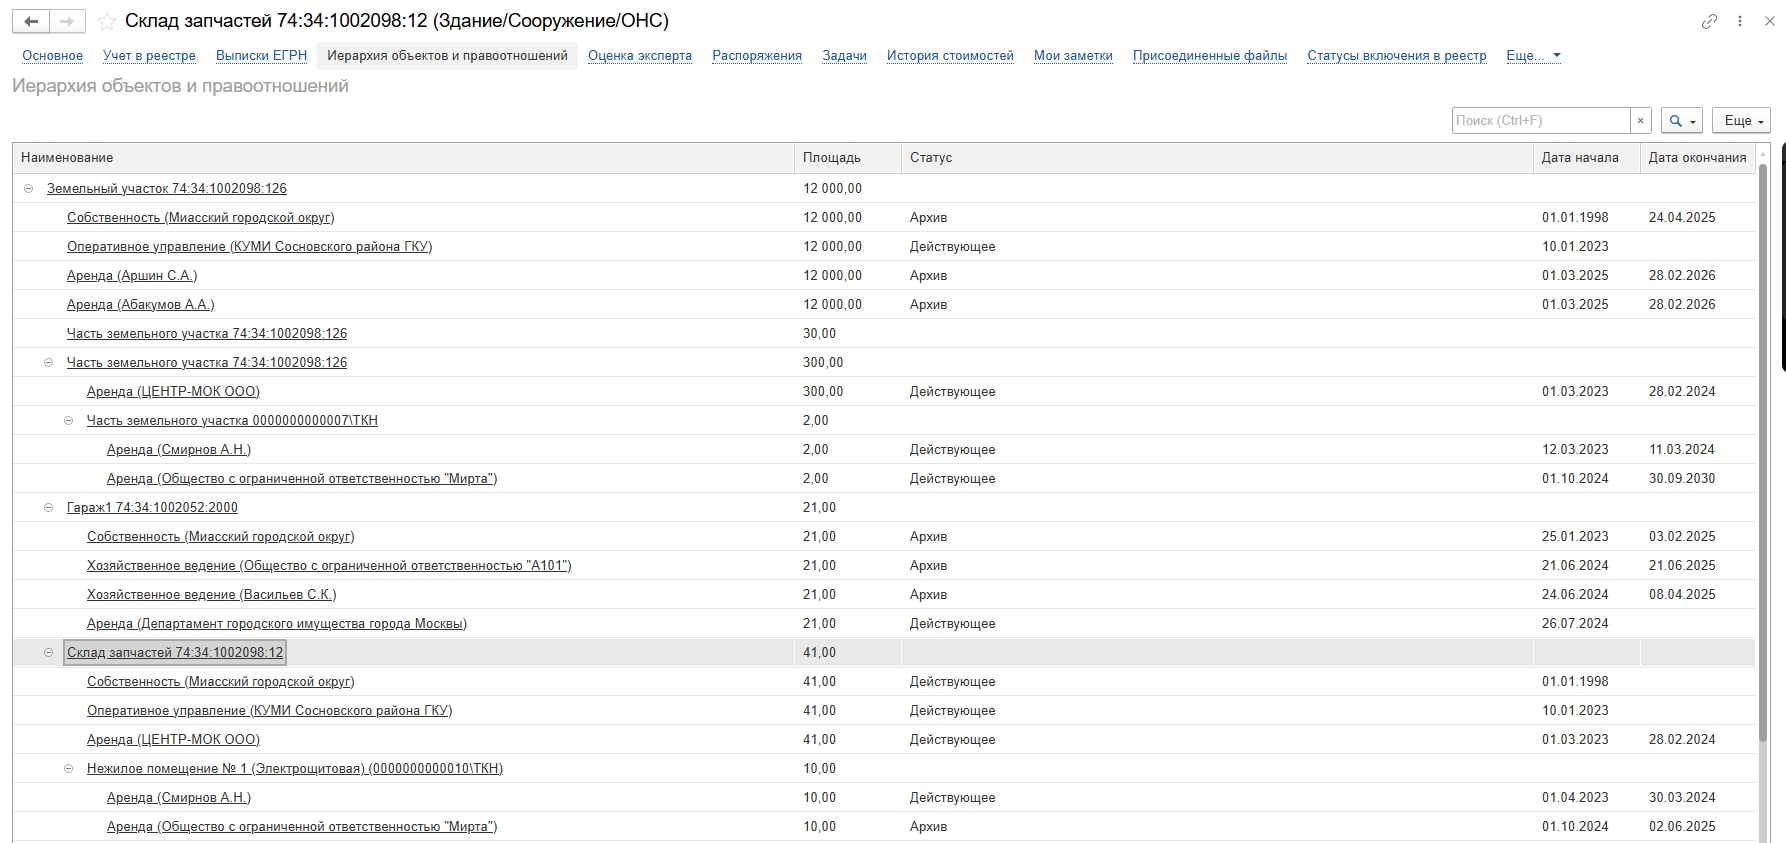This screenshot has width=1786, height=843.
Task: Open Часть земельного участка link with area 30,00
Action: pos(207,333)
